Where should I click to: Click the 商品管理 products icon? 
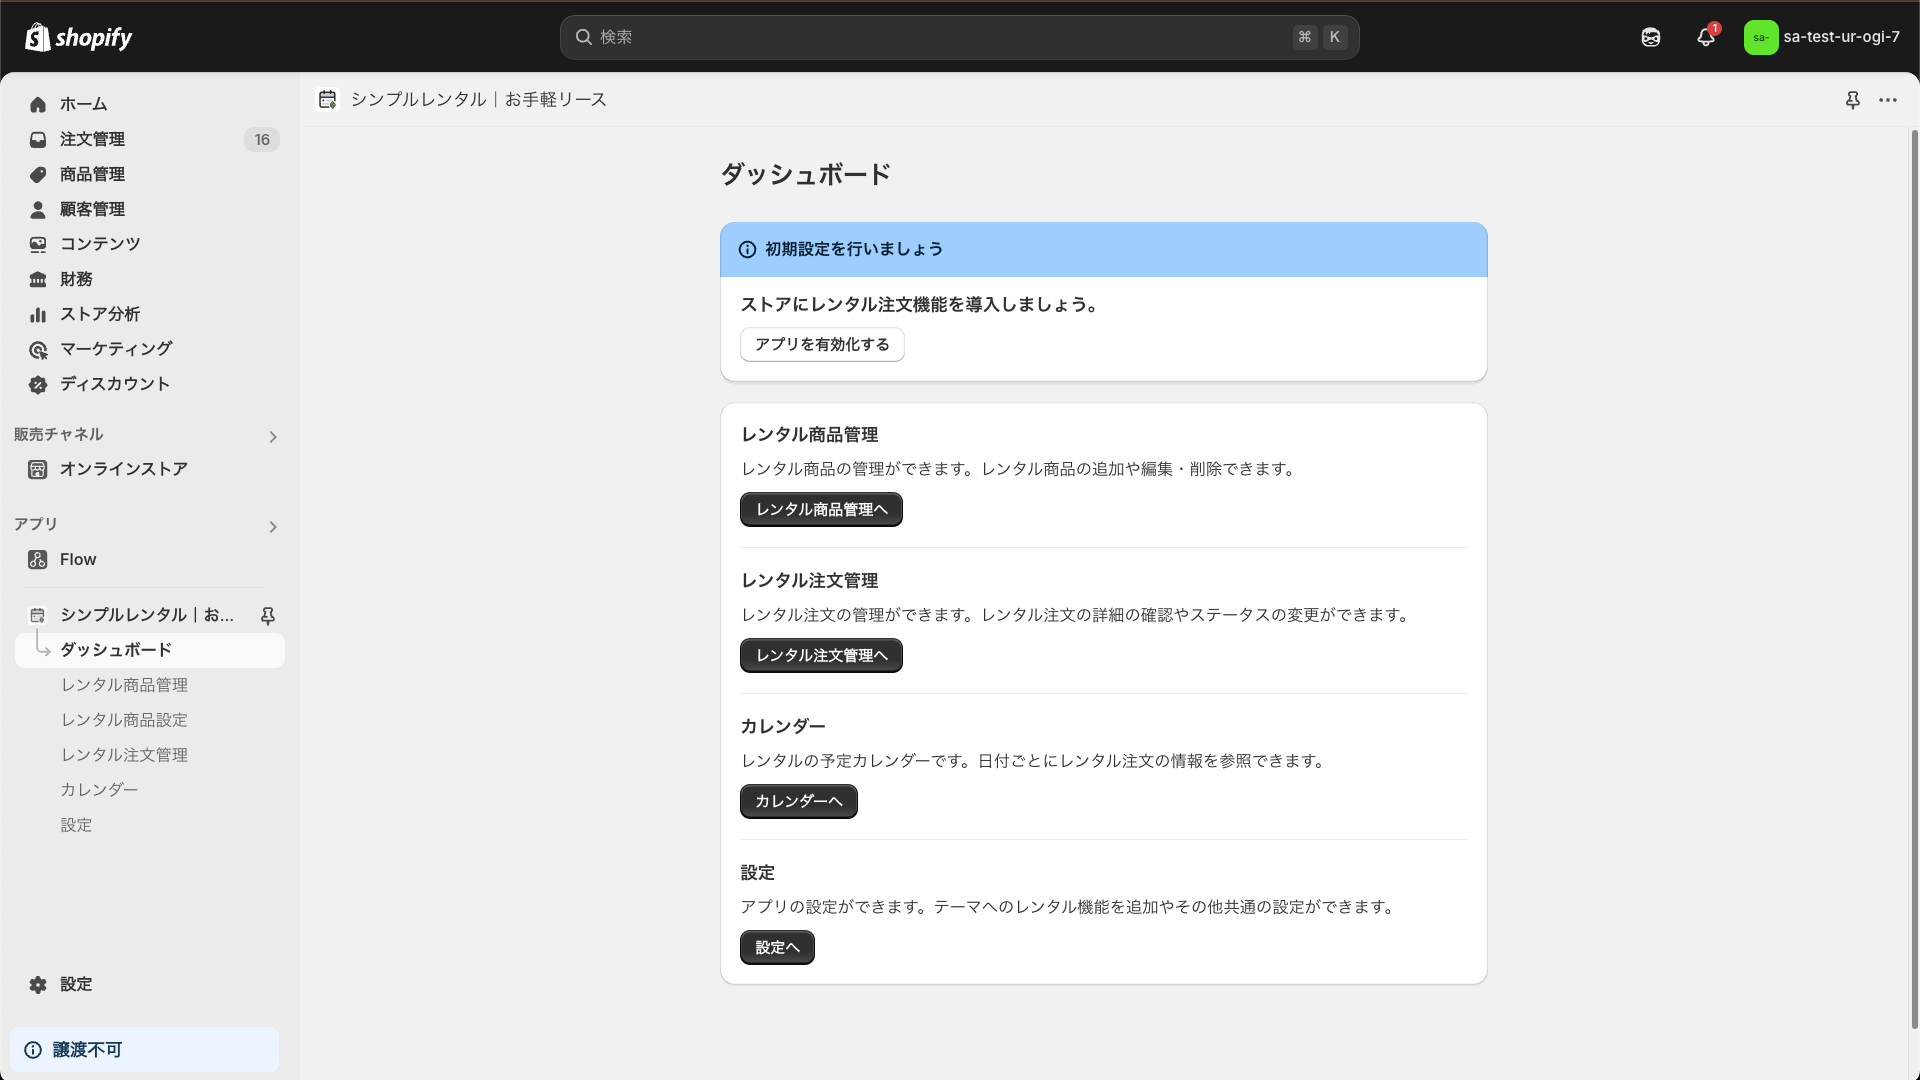tap(37, 174)
